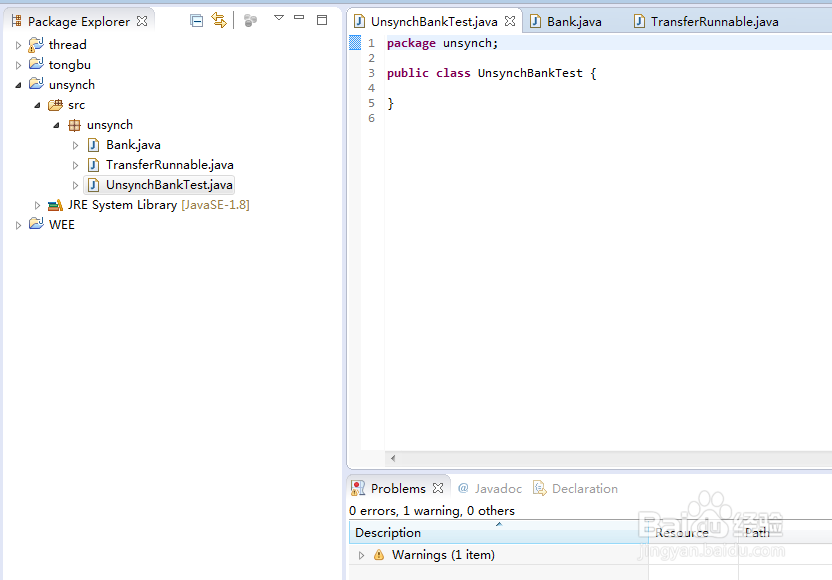The height and width of the screenshot is (580, 832).
Task: Expand the Warnings (1 item) group
Action: (x=361, y=556)
